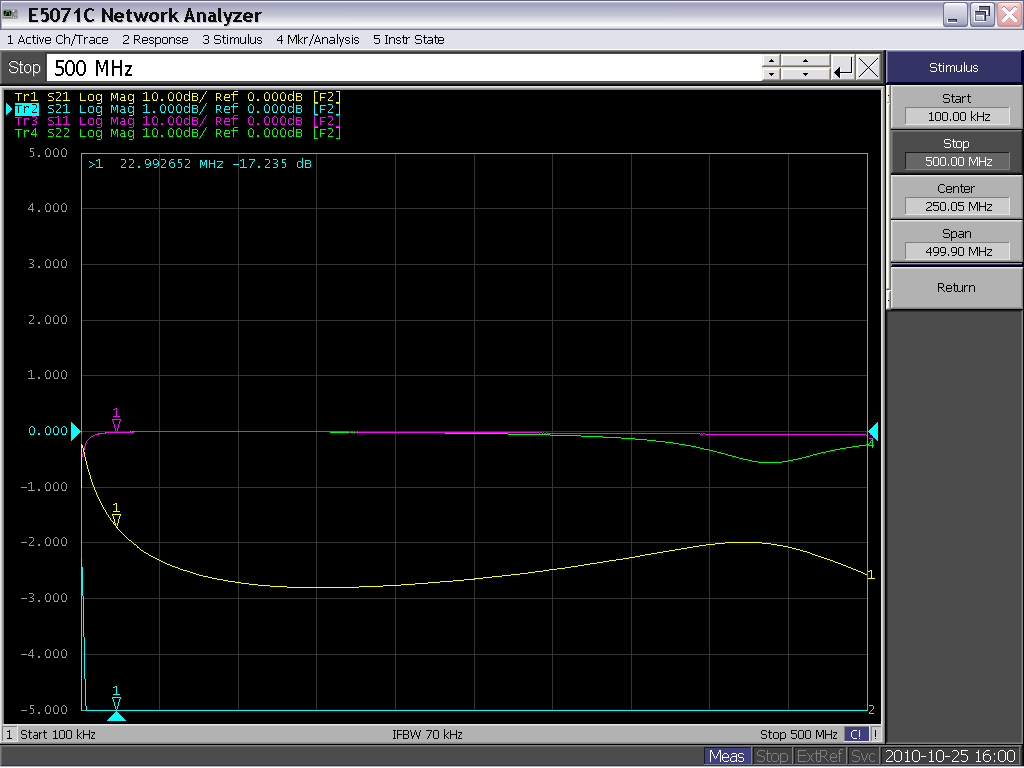The height and width of the screenshot is (768, 1024).
Task: Select the Start 100.00 kHz softkey
Action: [956, 108]
